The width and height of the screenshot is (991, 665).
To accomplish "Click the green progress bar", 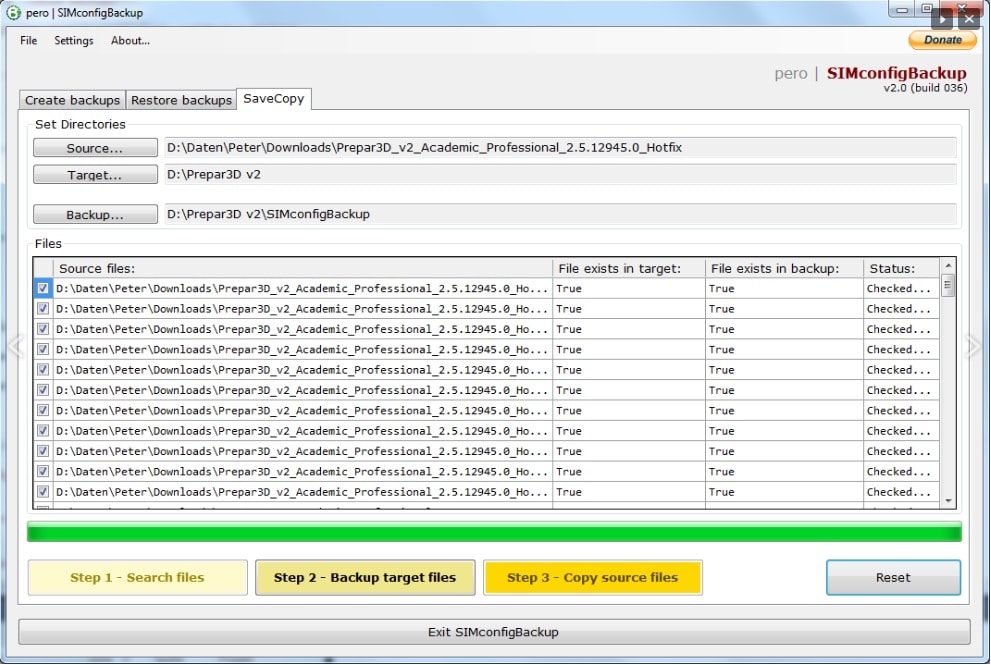I will 494,532.
